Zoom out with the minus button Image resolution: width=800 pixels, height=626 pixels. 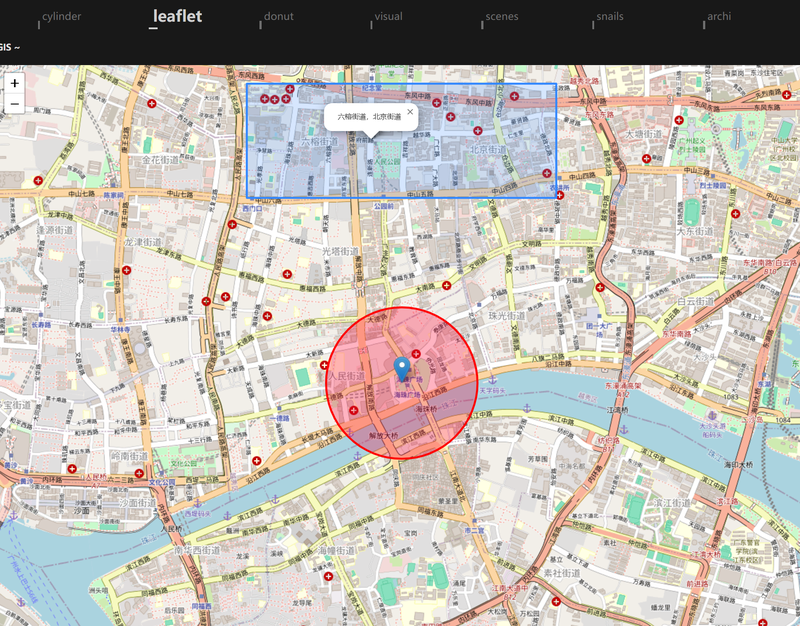click(x=15, y=104)
